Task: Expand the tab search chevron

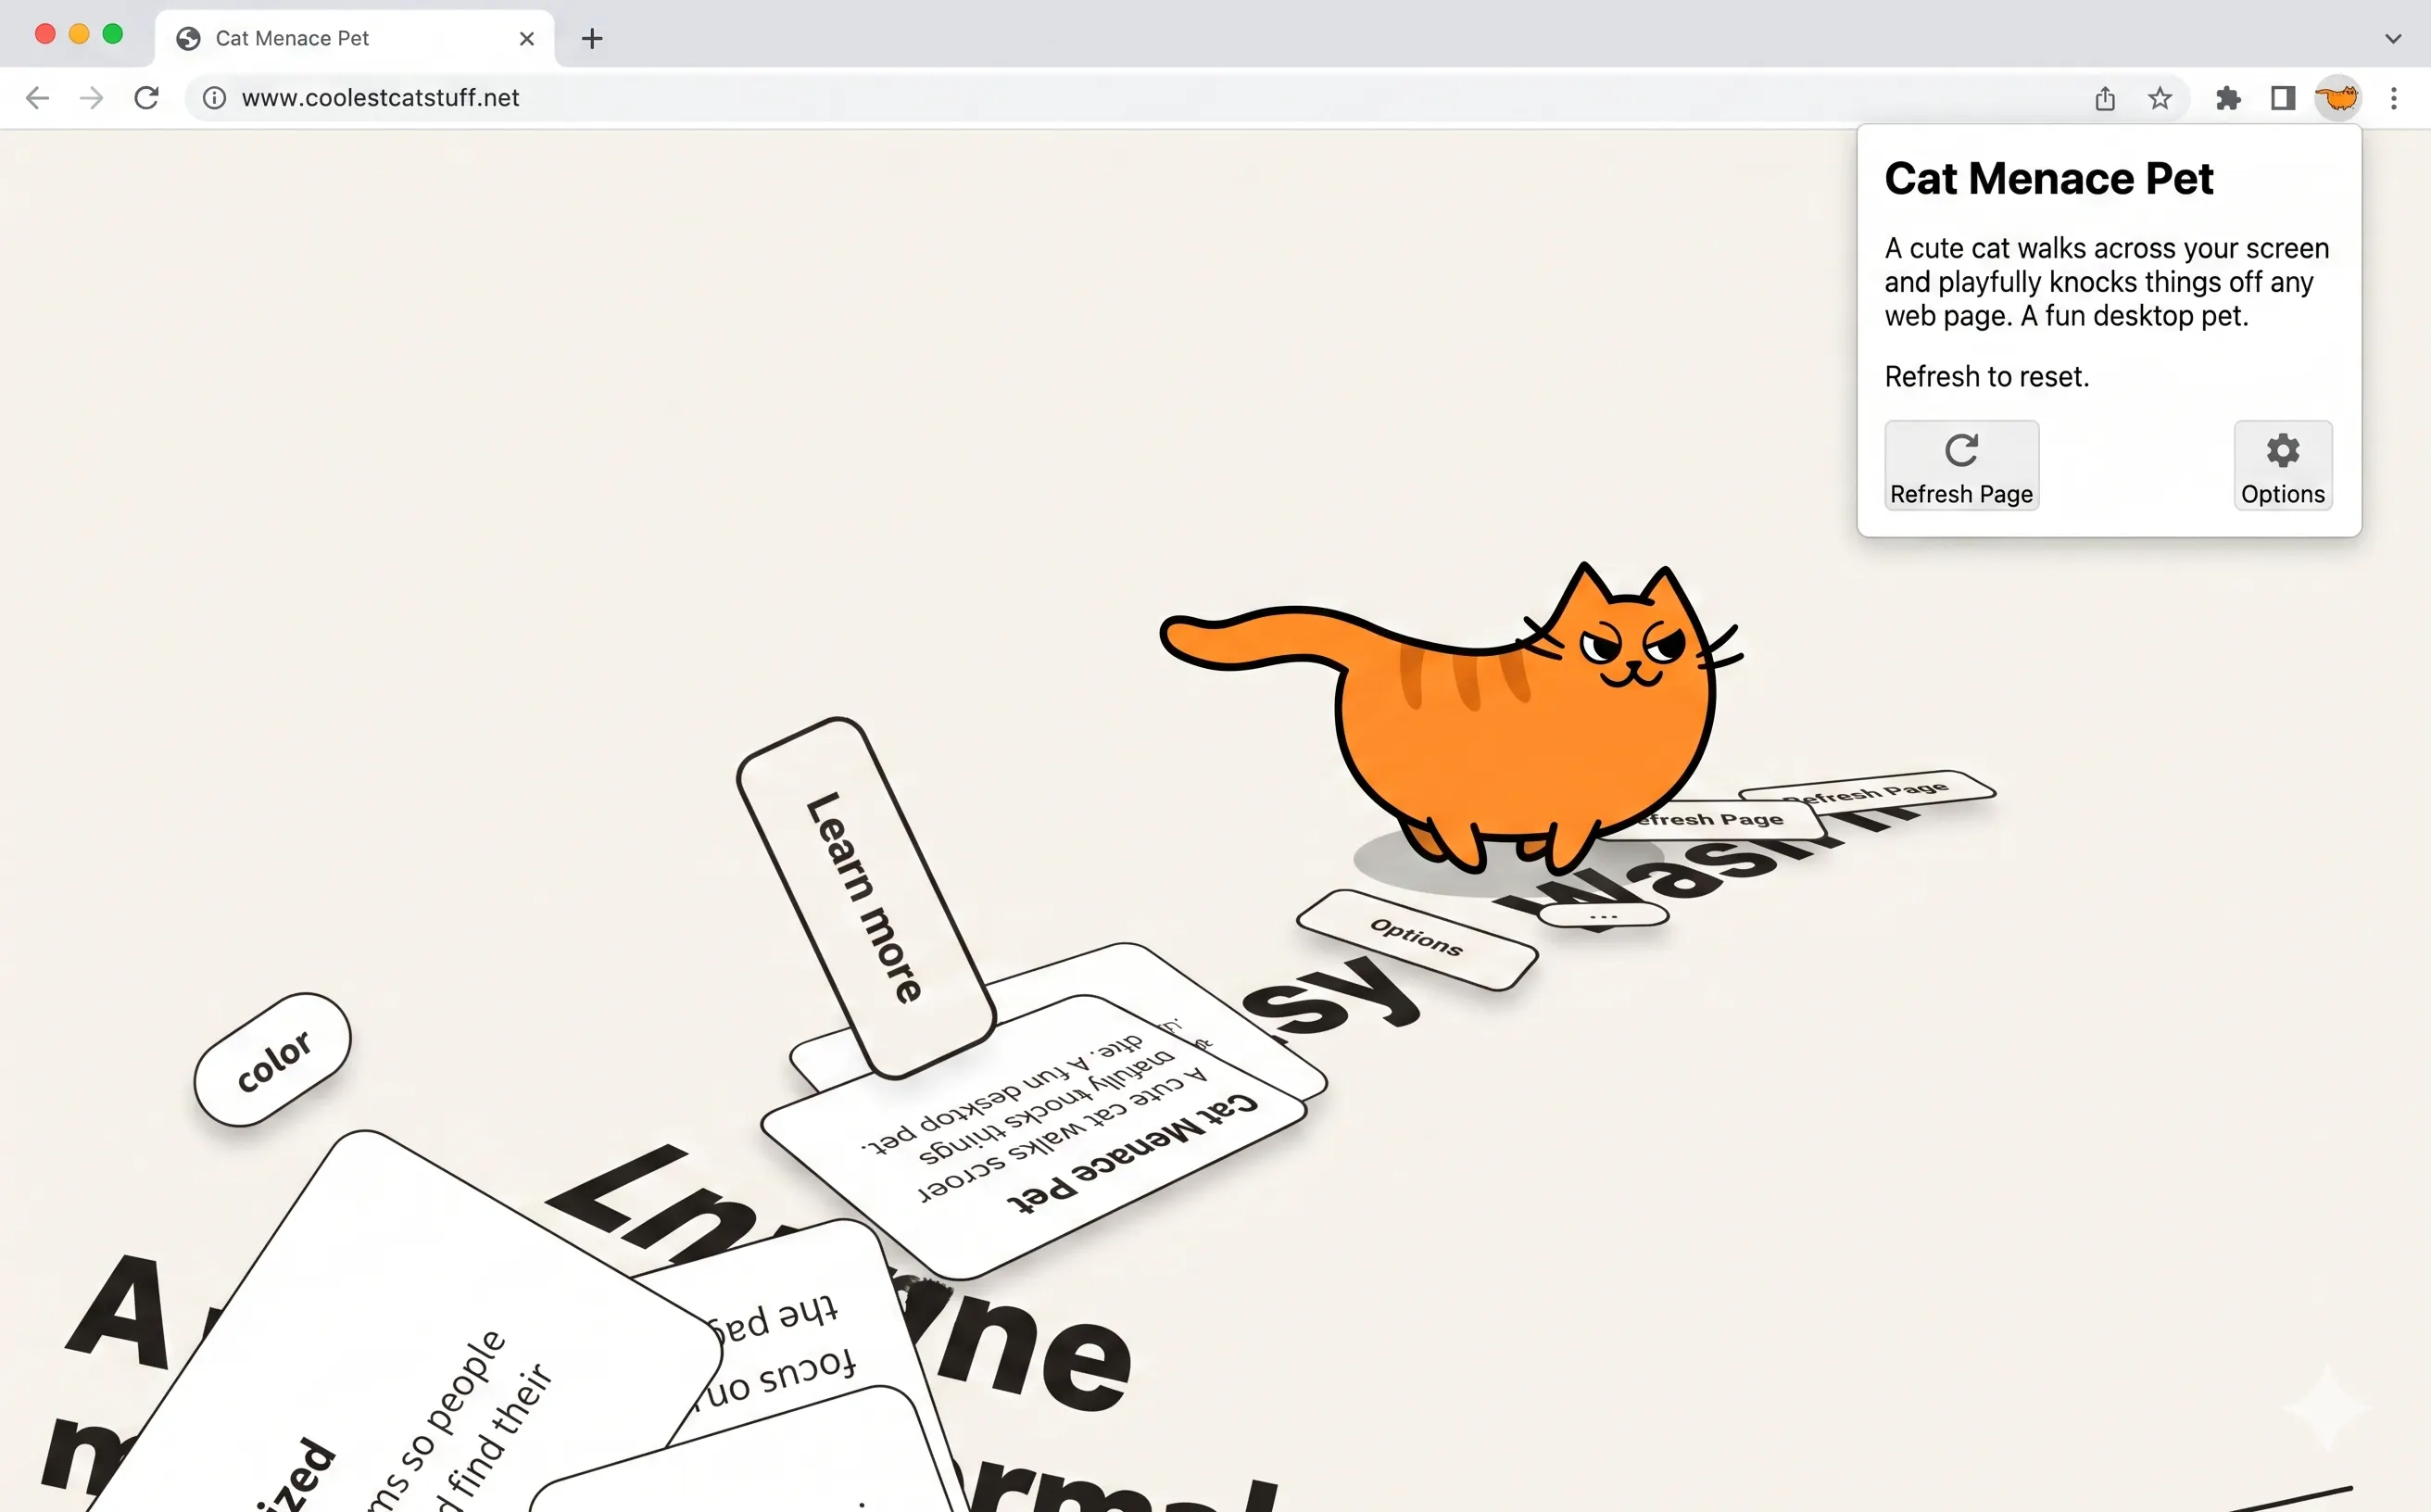Action: click(x=2393, y=38)
